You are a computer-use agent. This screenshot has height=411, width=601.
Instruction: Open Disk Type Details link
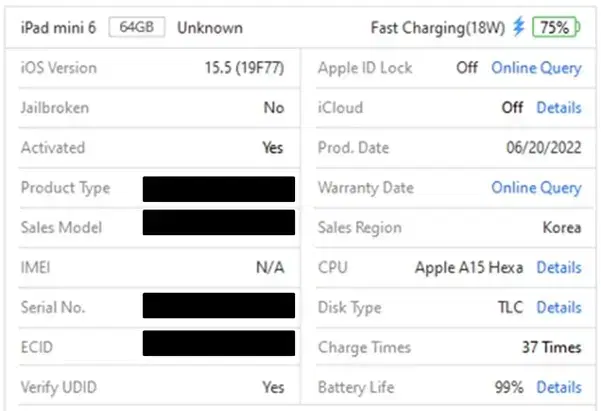(559, 307)
